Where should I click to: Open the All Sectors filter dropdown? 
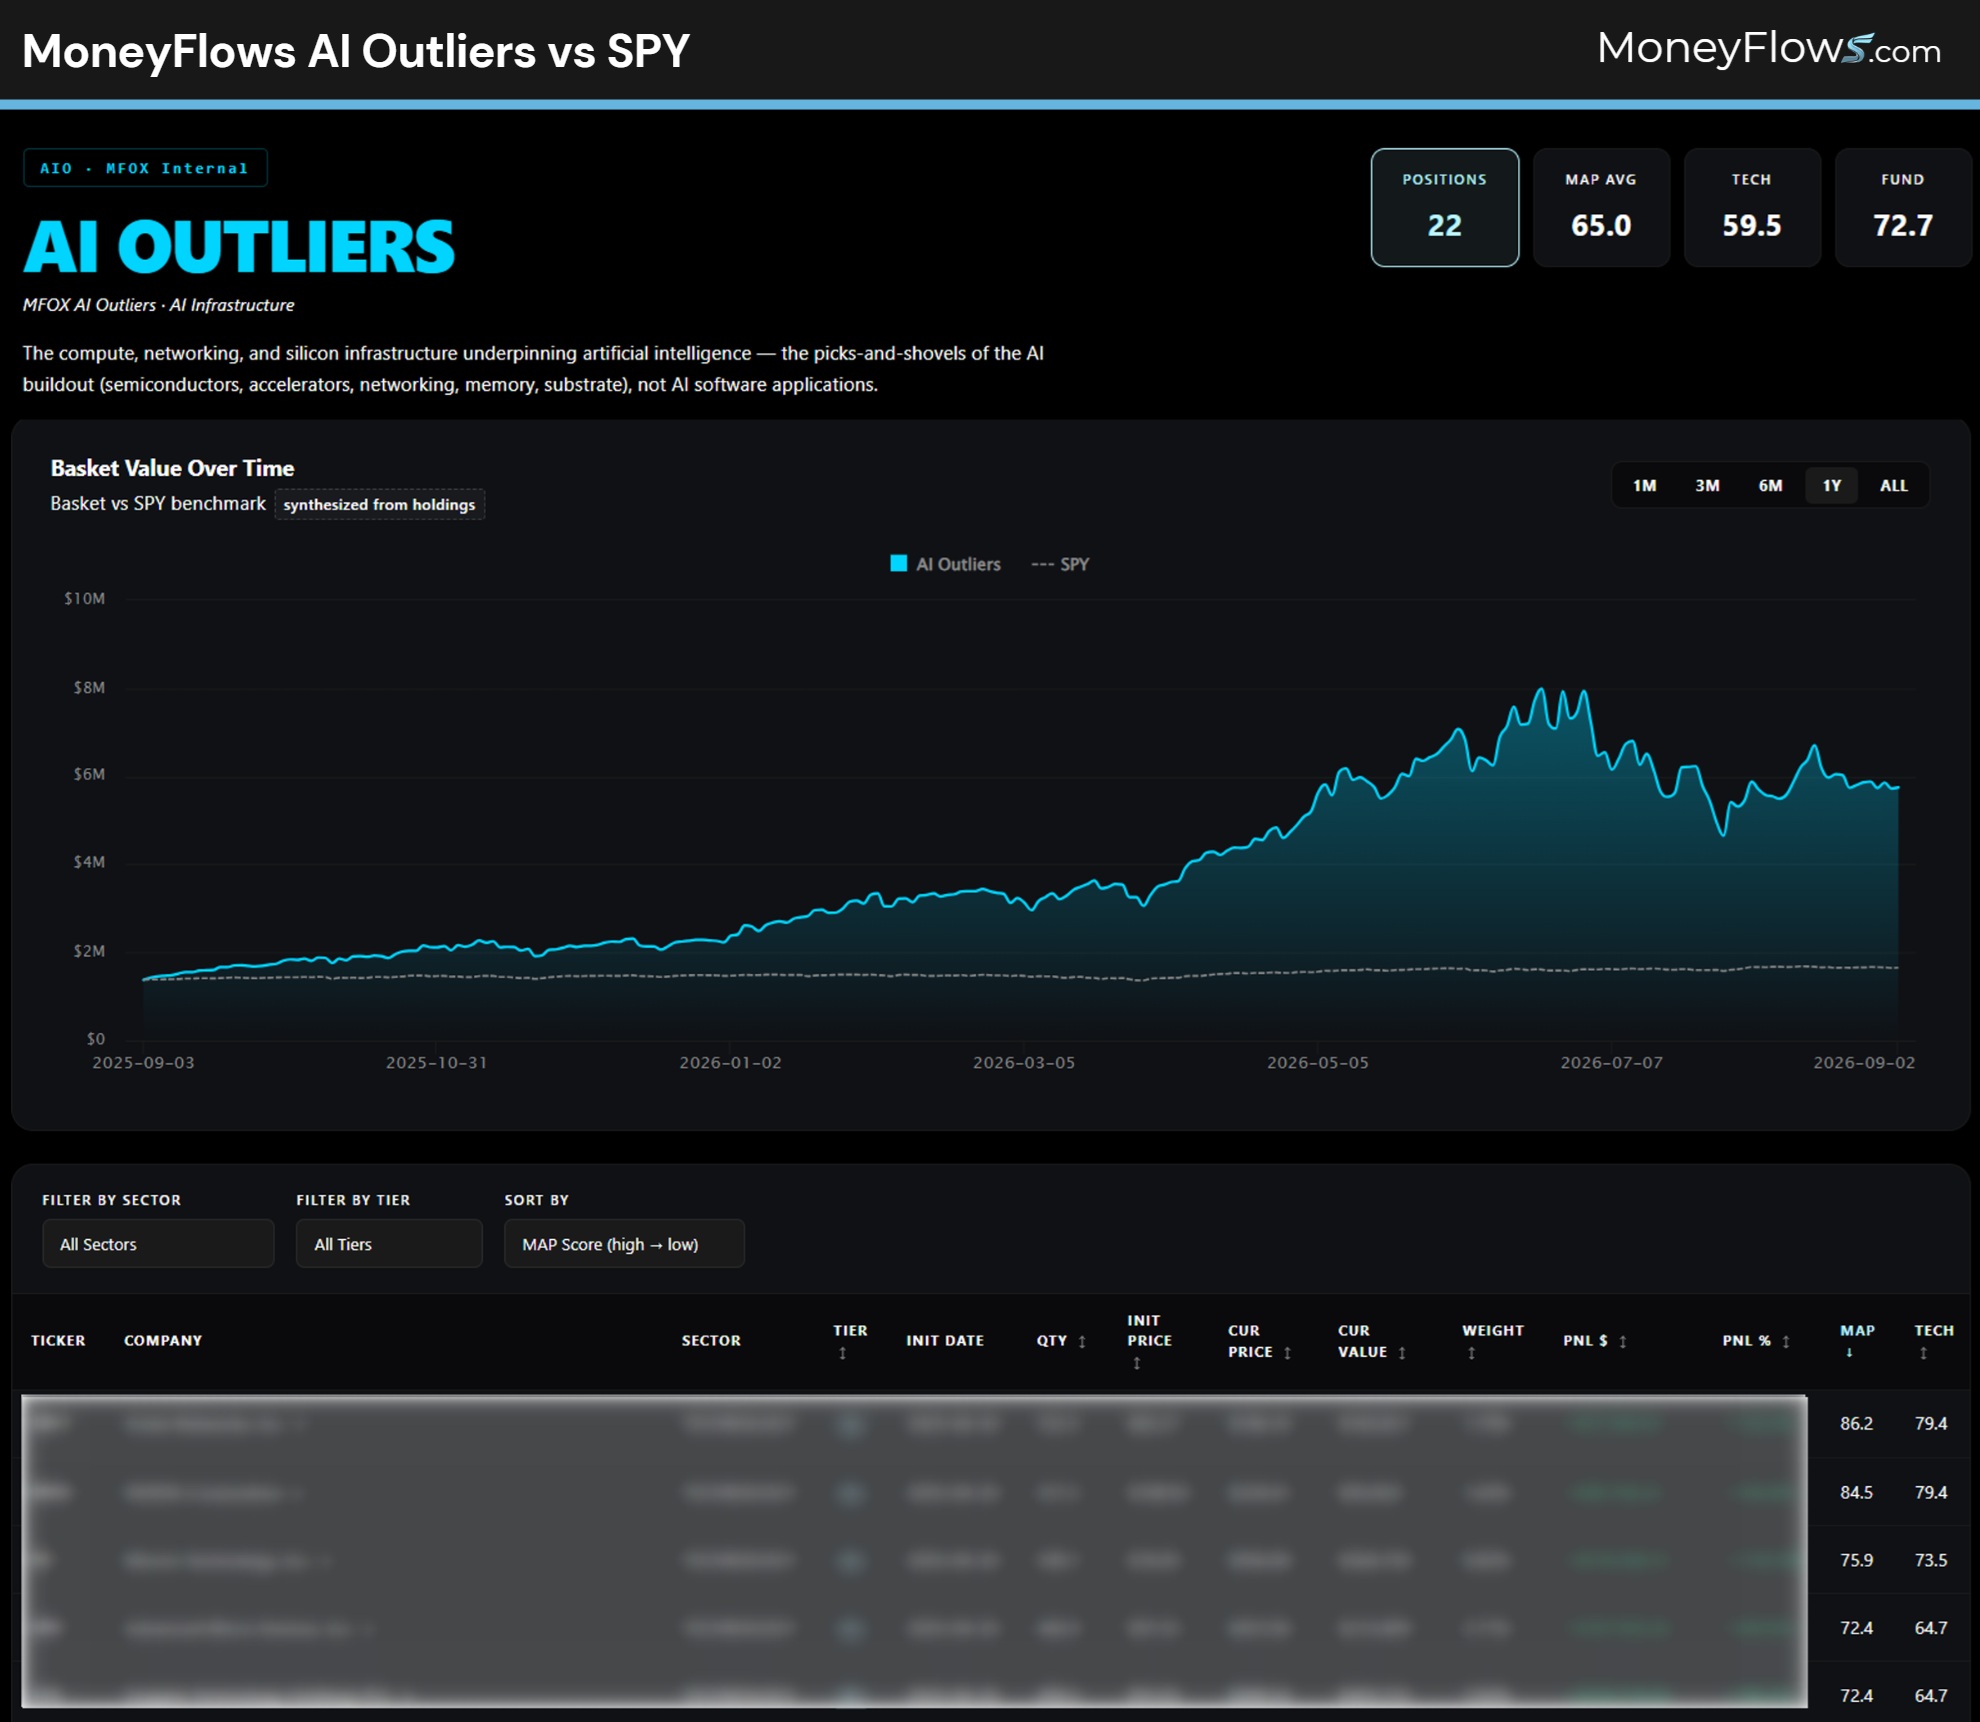click(x=158, y=1244)
